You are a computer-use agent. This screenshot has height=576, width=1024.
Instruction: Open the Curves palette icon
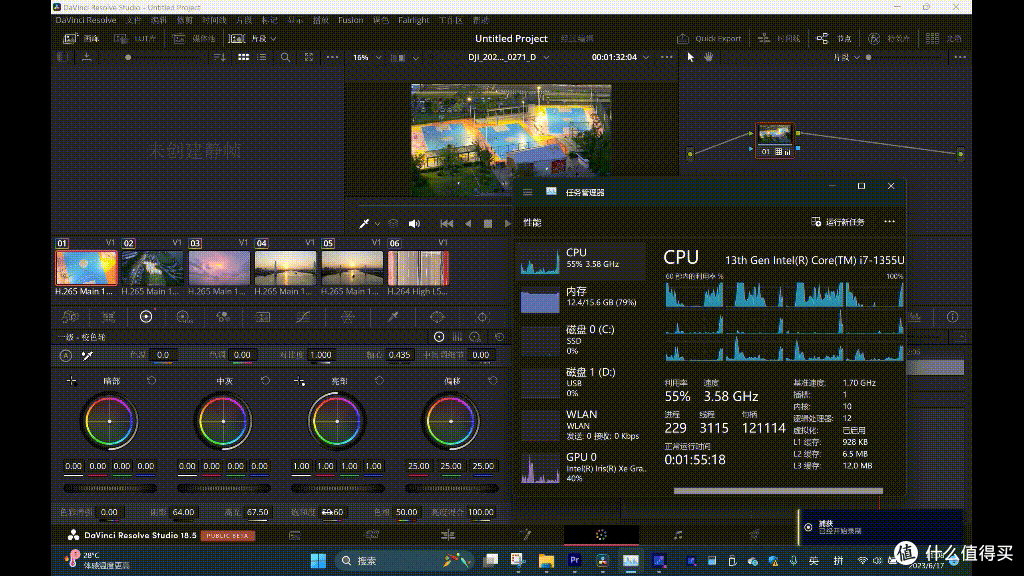point(302,317)
